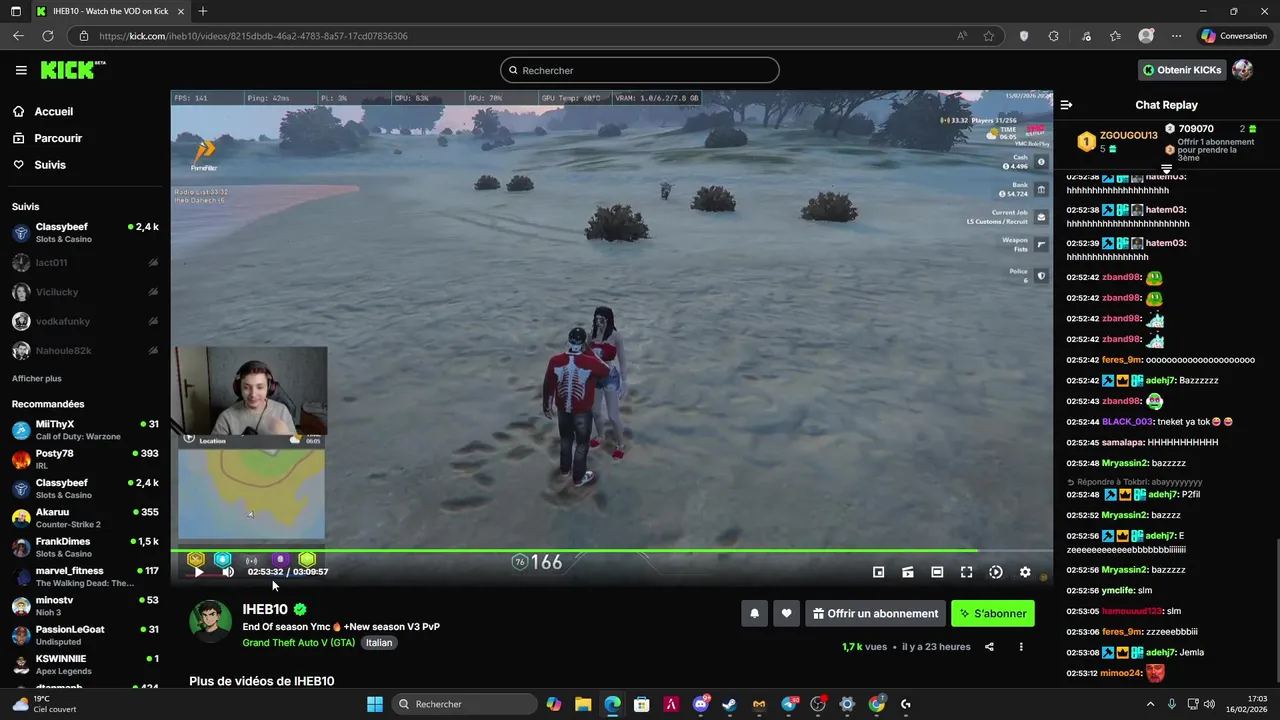
Task: Open Steam from taskbar
Action: [x=730, y=704]
